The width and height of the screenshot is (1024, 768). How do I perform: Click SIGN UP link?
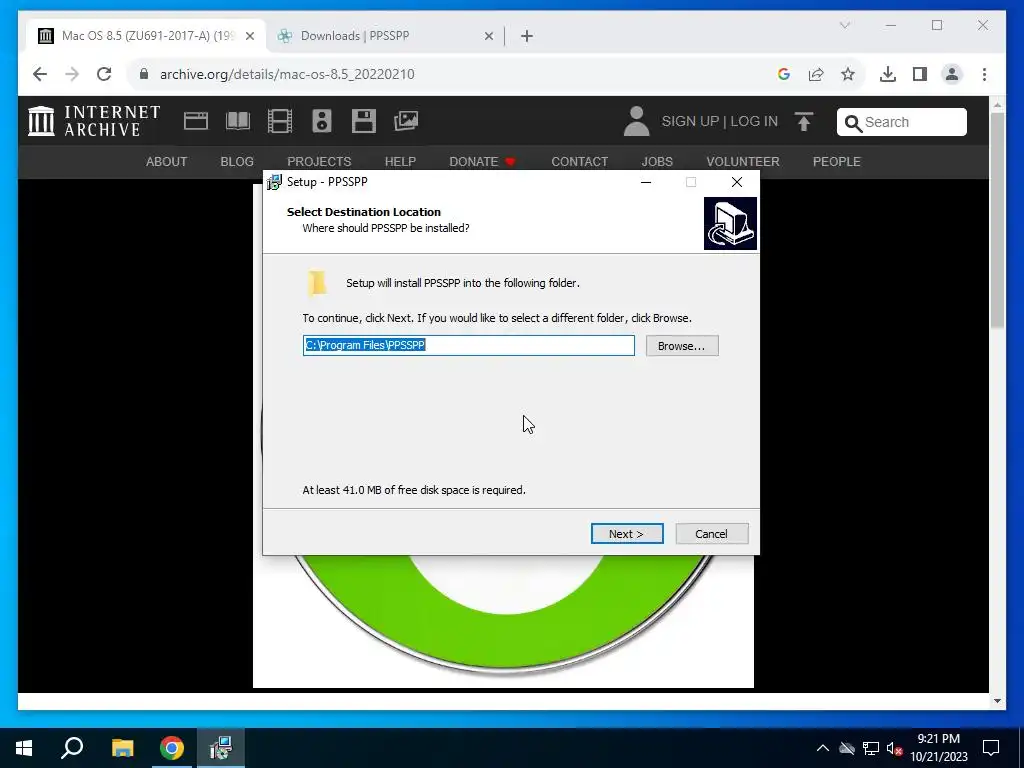pos(690,121)
